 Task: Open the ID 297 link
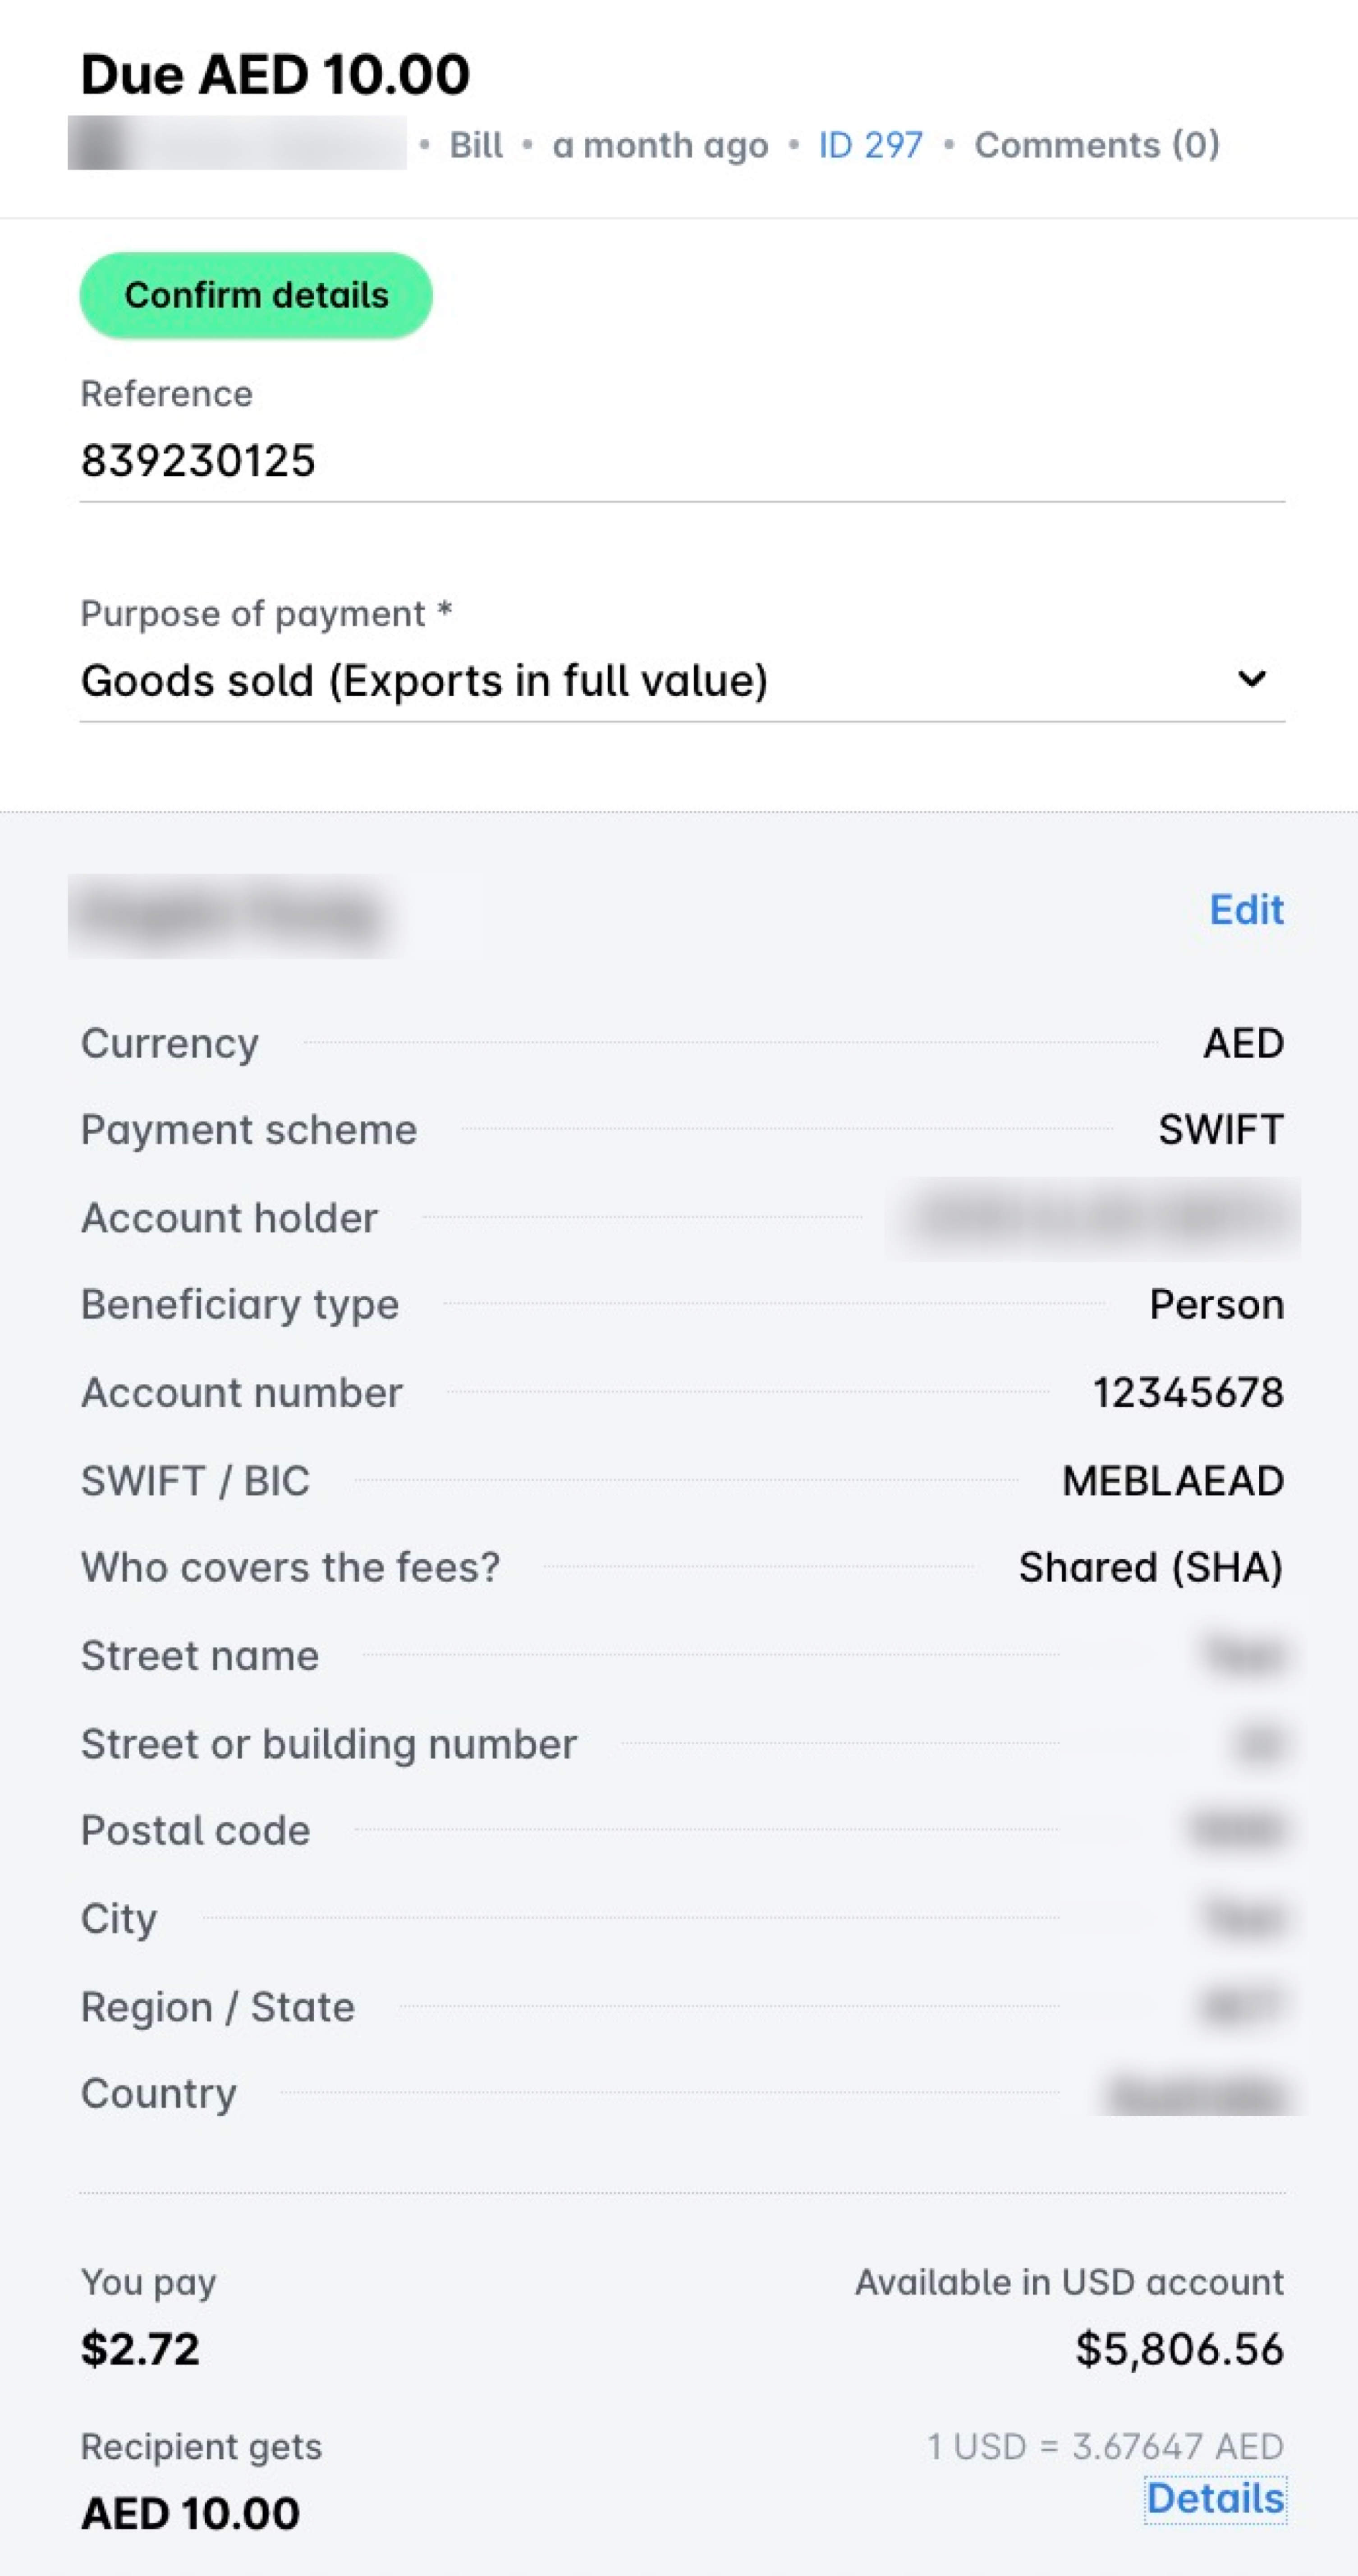(x=868, y=145)
